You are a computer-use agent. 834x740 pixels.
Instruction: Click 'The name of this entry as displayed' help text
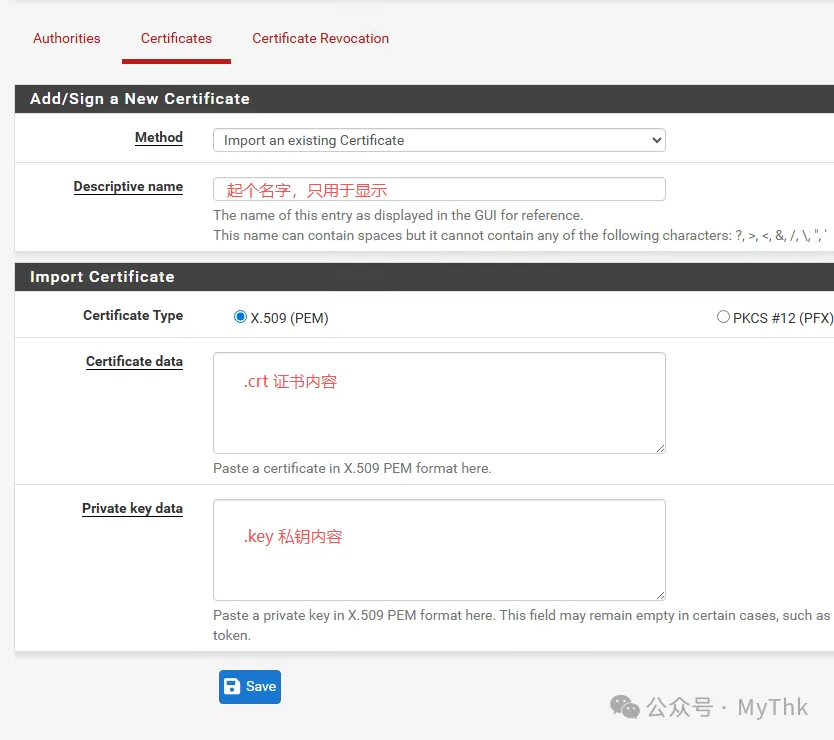click(398, 215)
